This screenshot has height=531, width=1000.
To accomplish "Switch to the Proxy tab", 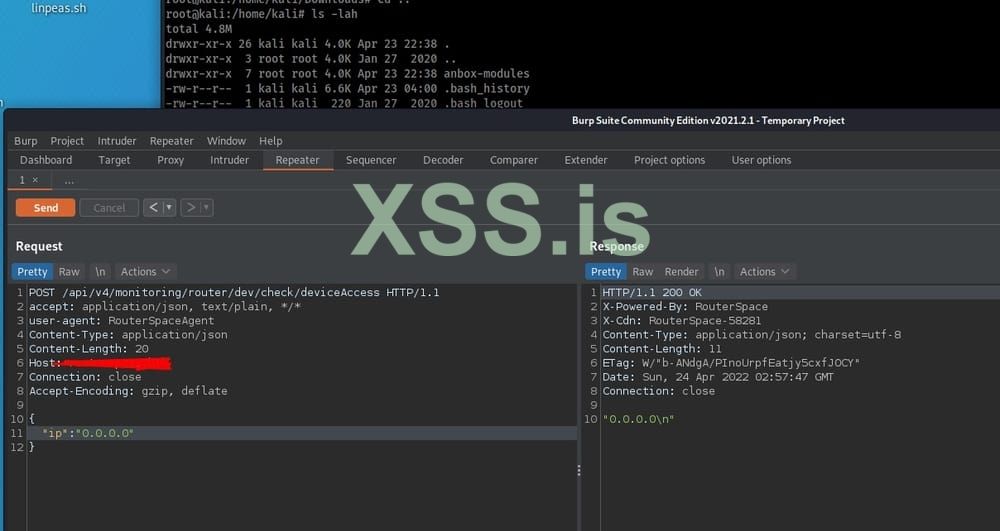I will [170, 160].
